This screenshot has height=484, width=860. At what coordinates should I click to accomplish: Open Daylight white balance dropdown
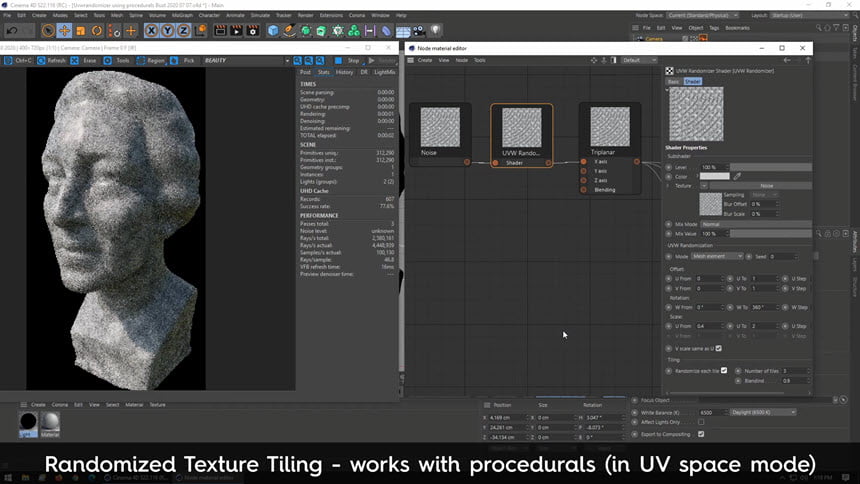coord(762,412)
